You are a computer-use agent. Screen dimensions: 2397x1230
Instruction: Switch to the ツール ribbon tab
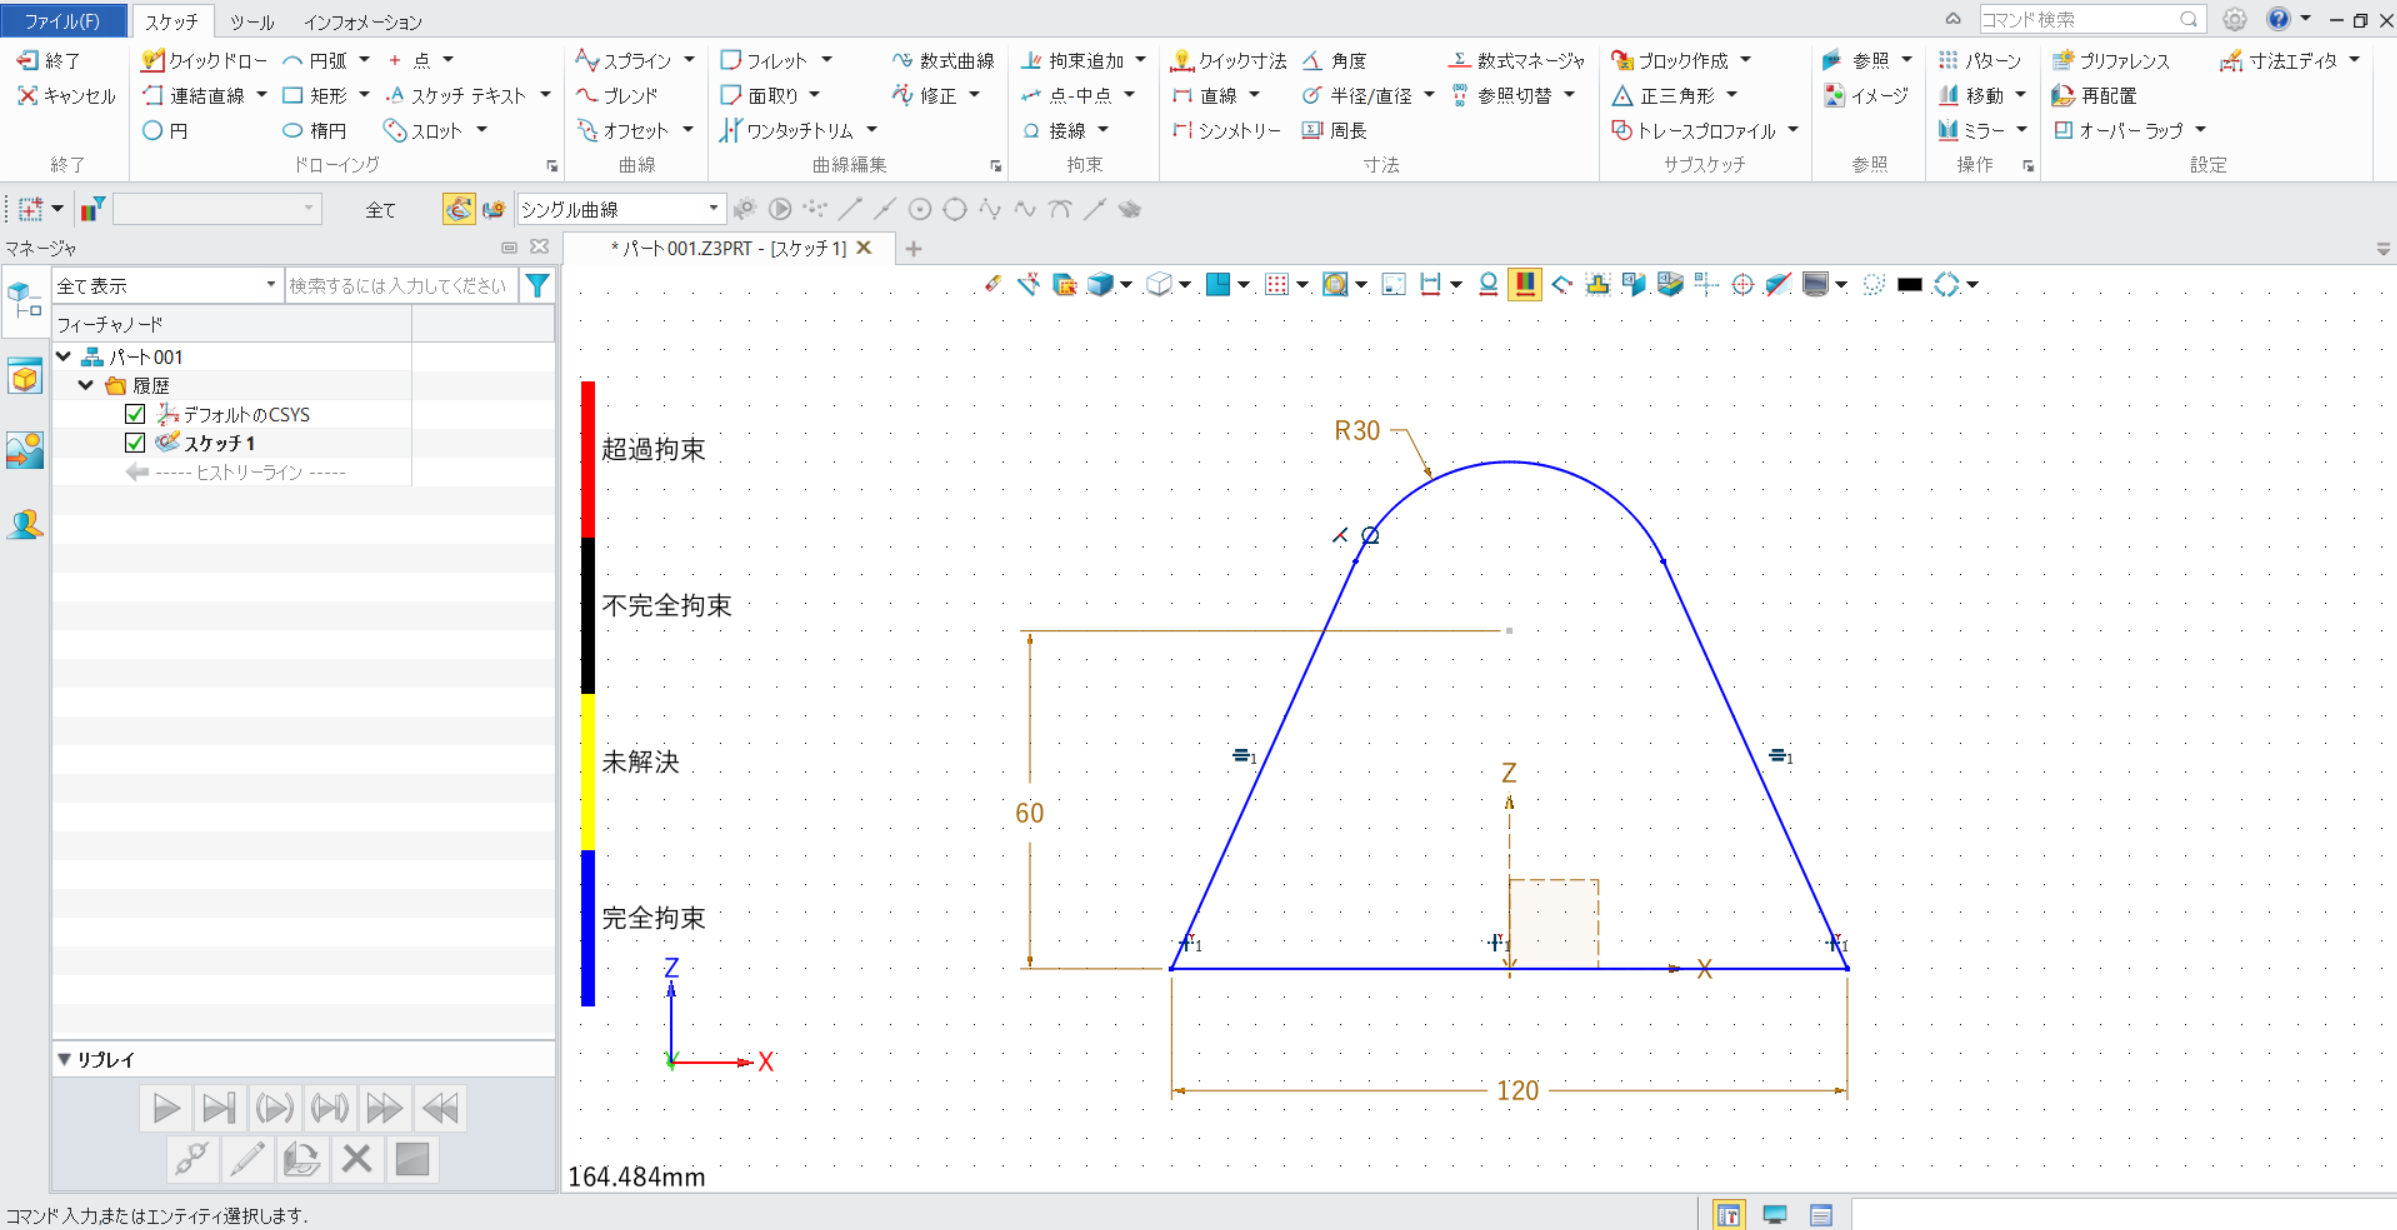(x=251, y=21)
